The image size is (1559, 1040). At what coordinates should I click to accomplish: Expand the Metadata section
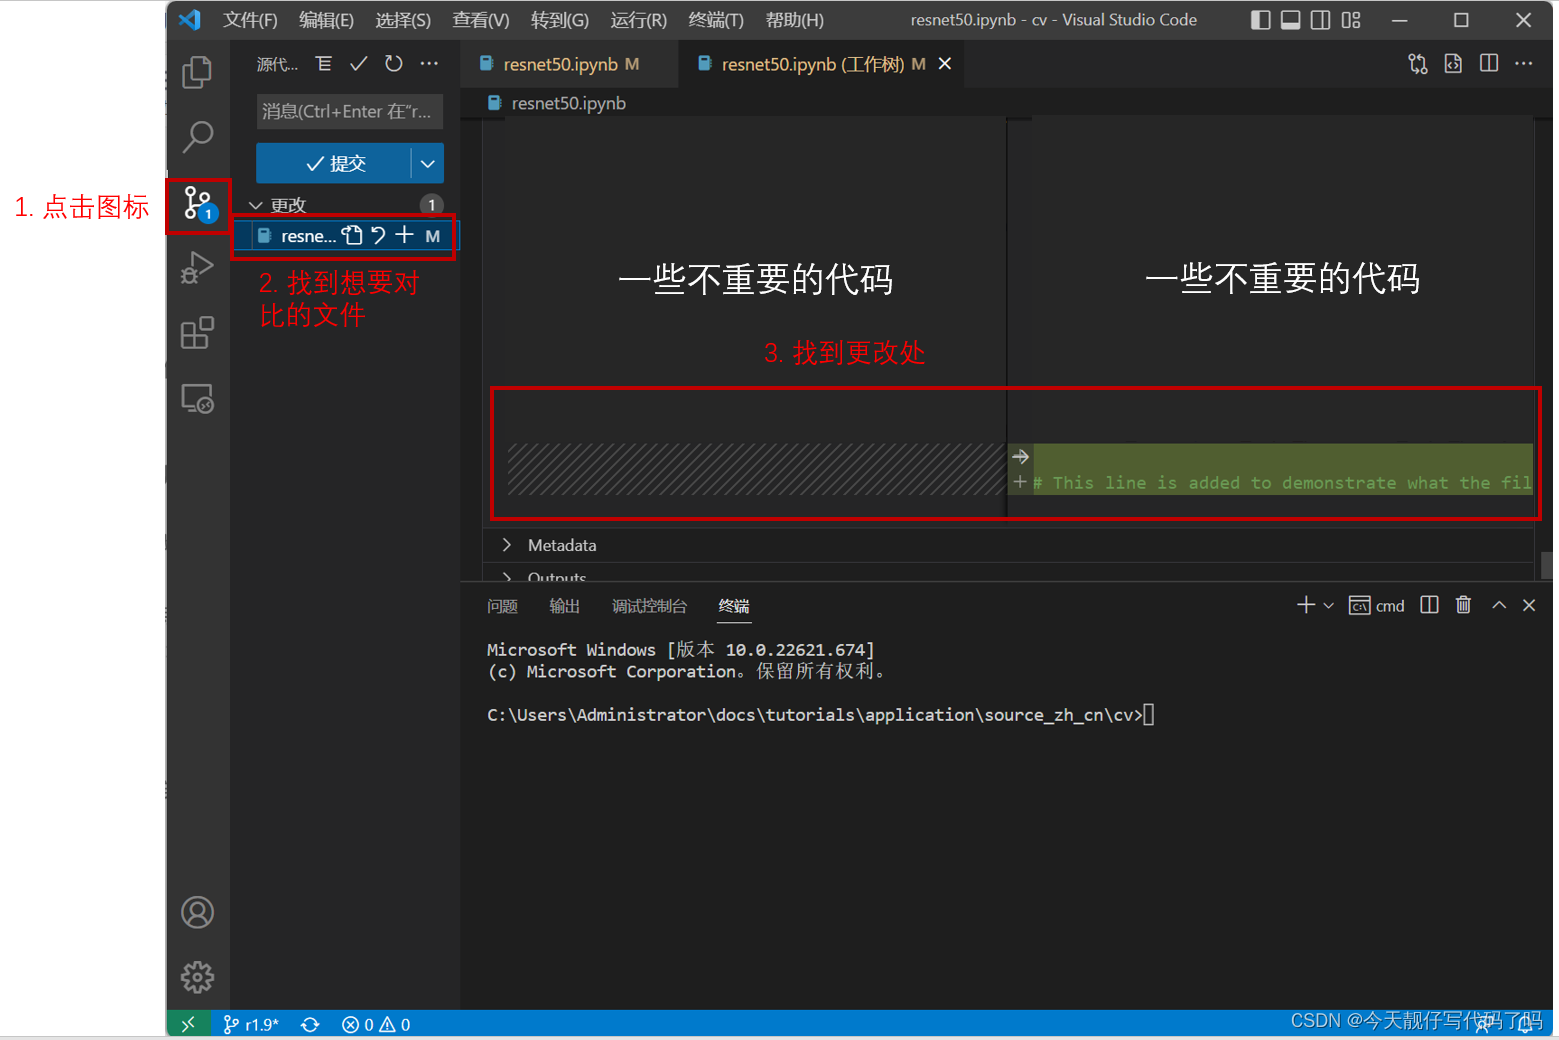point(507,545)
